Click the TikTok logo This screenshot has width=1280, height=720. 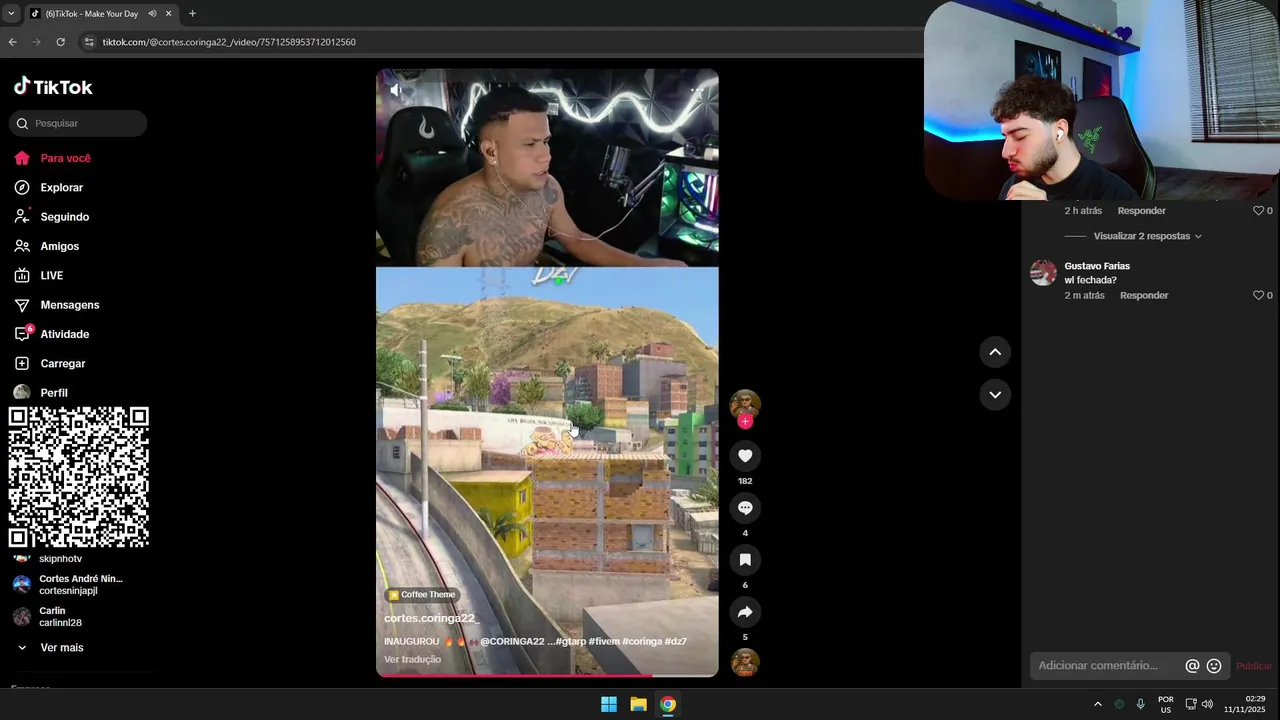click(53, 87)
